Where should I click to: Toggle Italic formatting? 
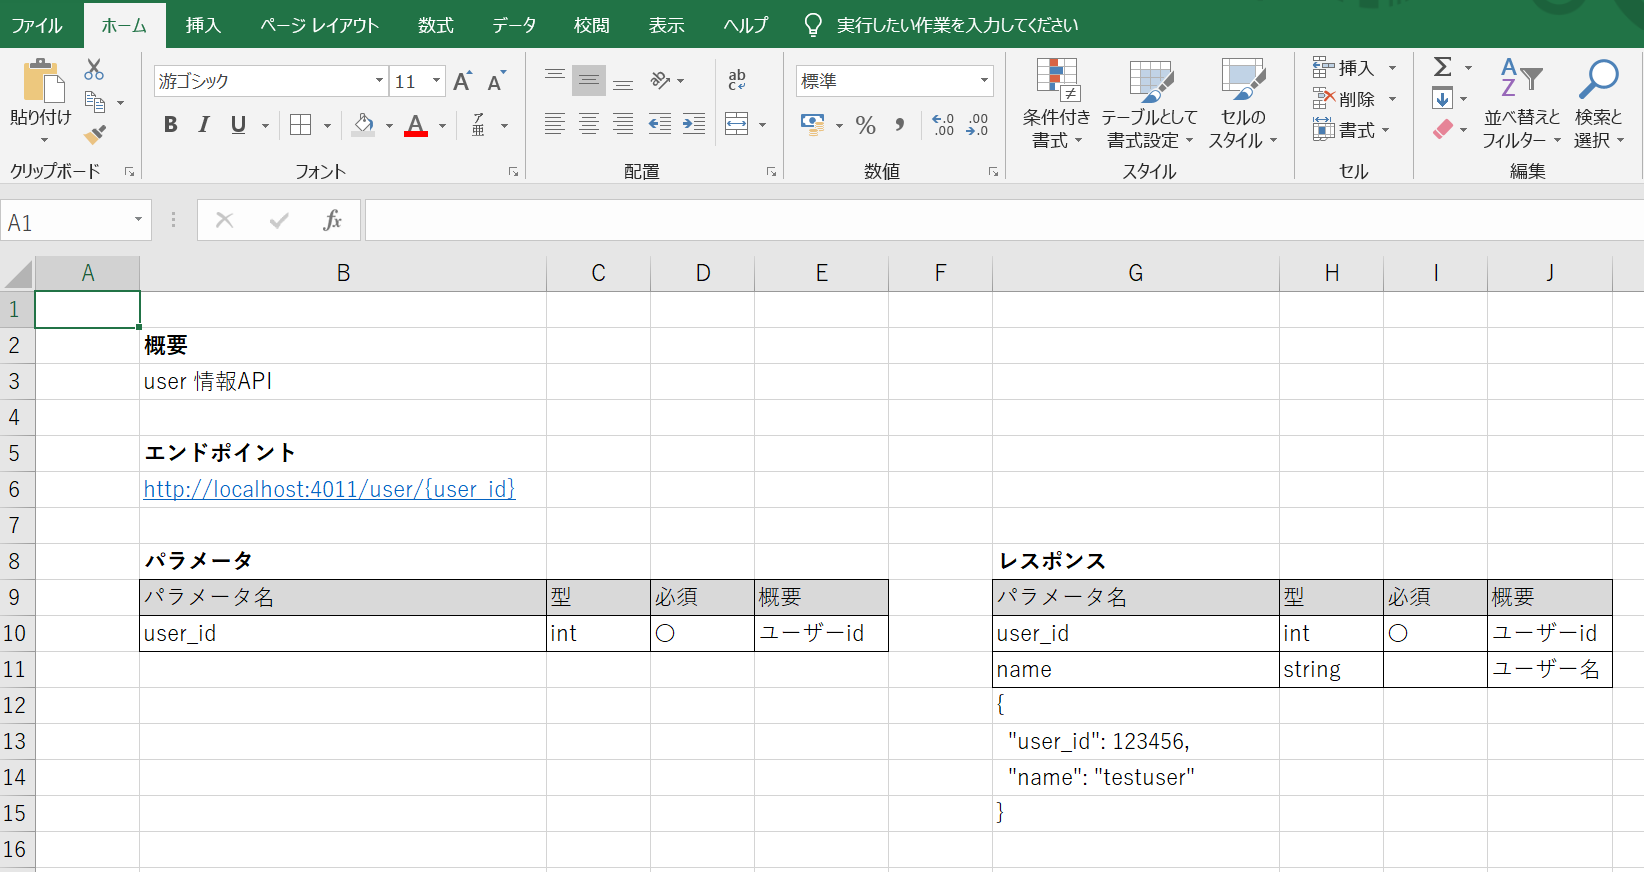point(204,125)
